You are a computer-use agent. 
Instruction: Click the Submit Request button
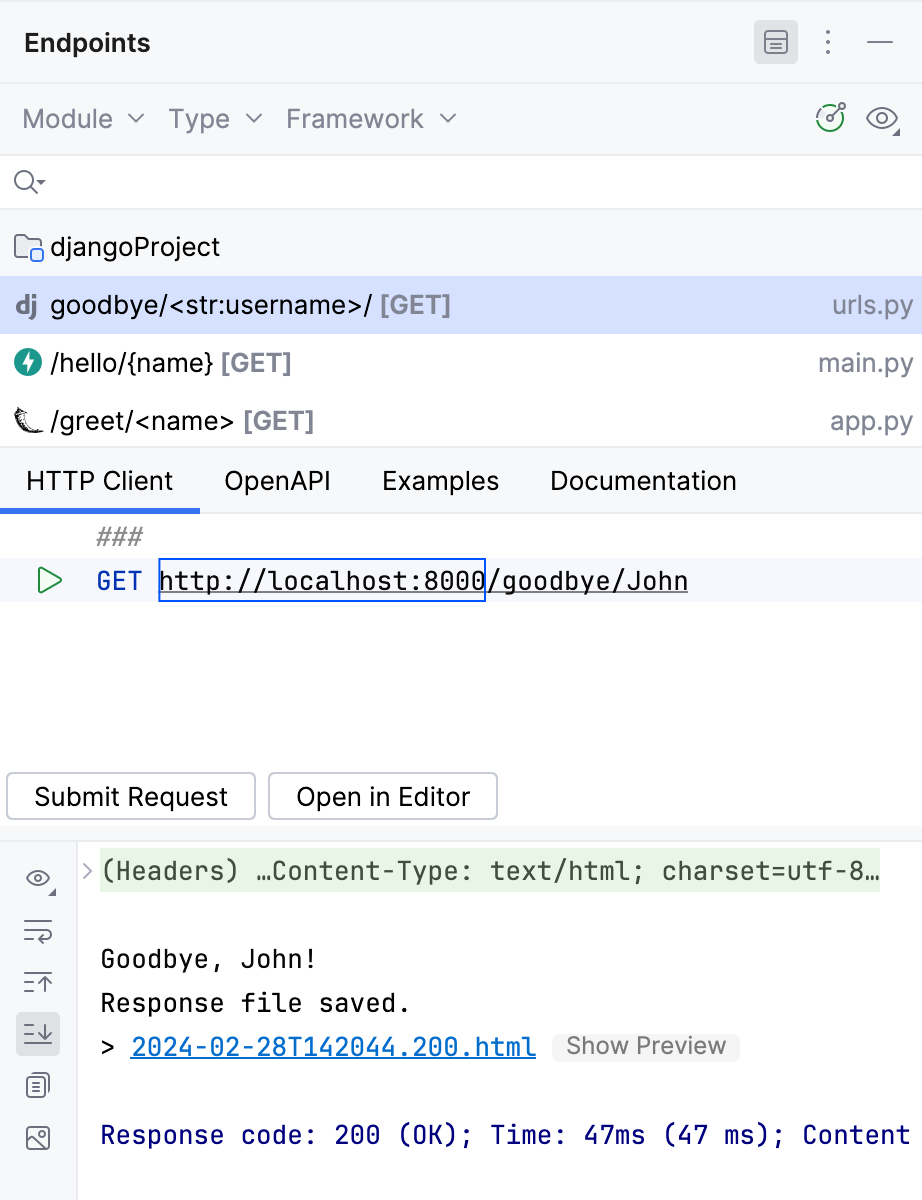(x=131, y=796)
